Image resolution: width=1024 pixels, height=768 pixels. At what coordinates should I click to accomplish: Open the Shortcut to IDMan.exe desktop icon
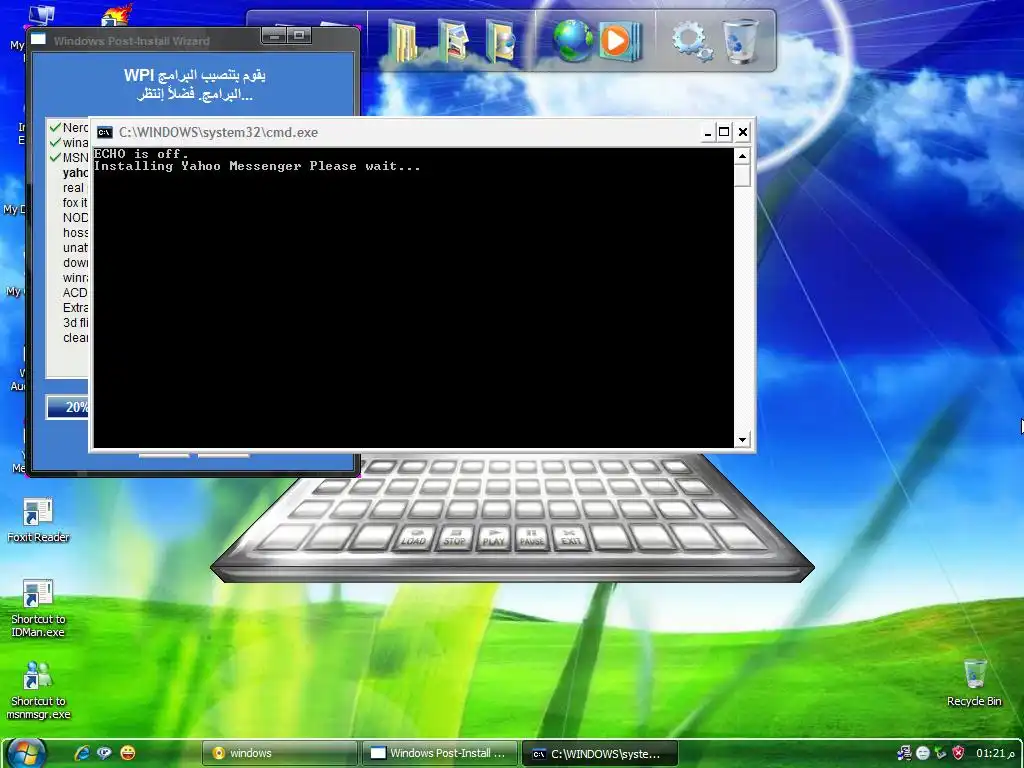tap(38, 609)
